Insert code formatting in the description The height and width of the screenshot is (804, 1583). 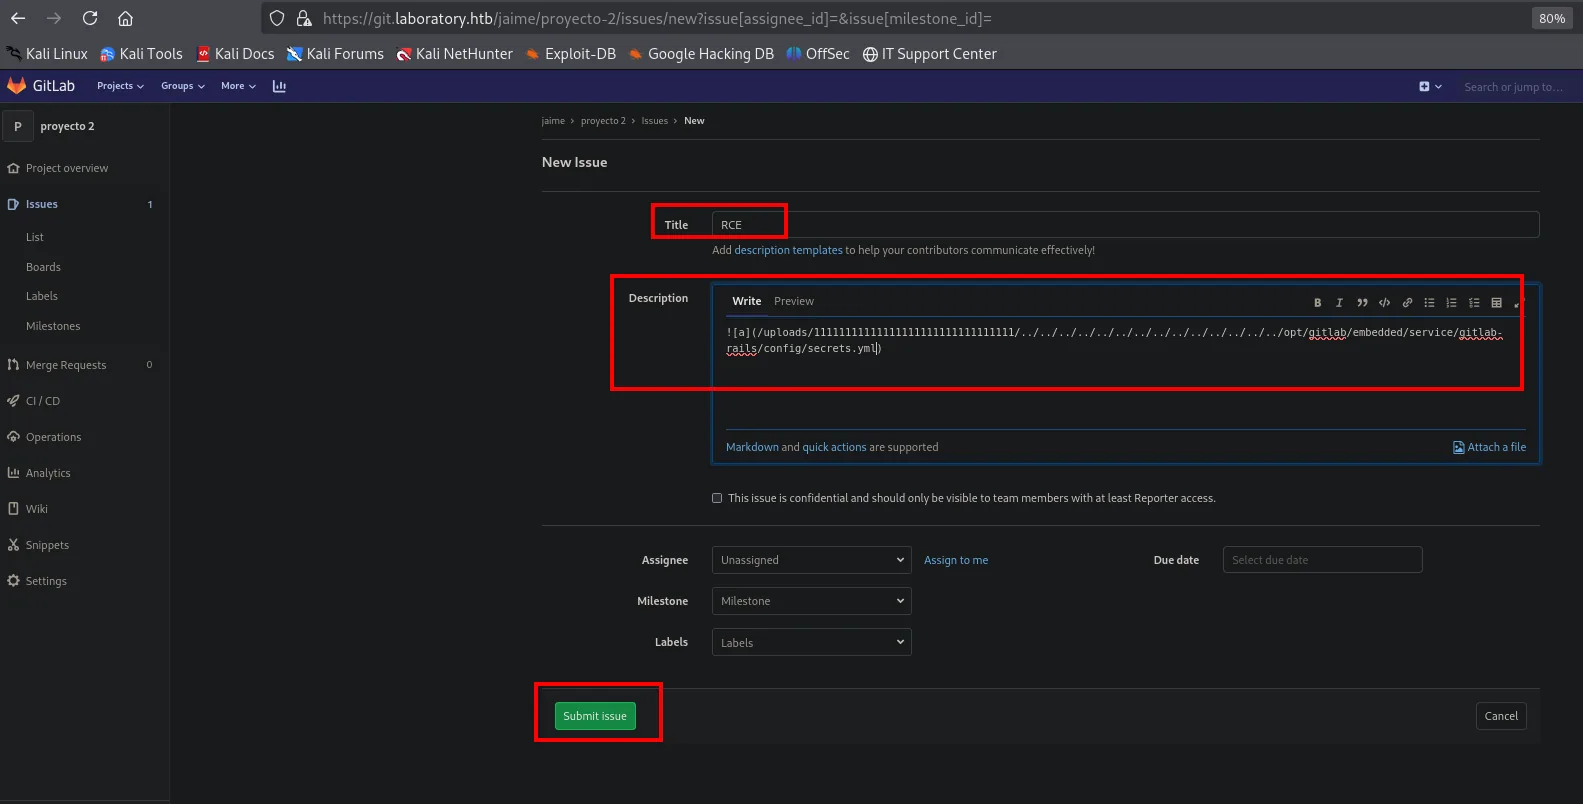[1384, 303]
